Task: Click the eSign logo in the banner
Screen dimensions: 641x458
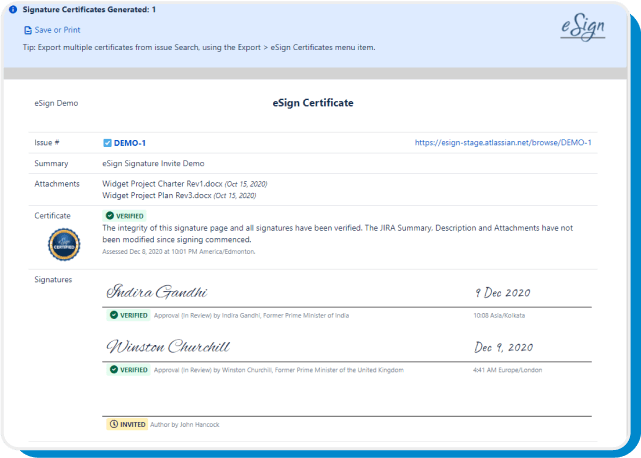Action: coord(583,28)
